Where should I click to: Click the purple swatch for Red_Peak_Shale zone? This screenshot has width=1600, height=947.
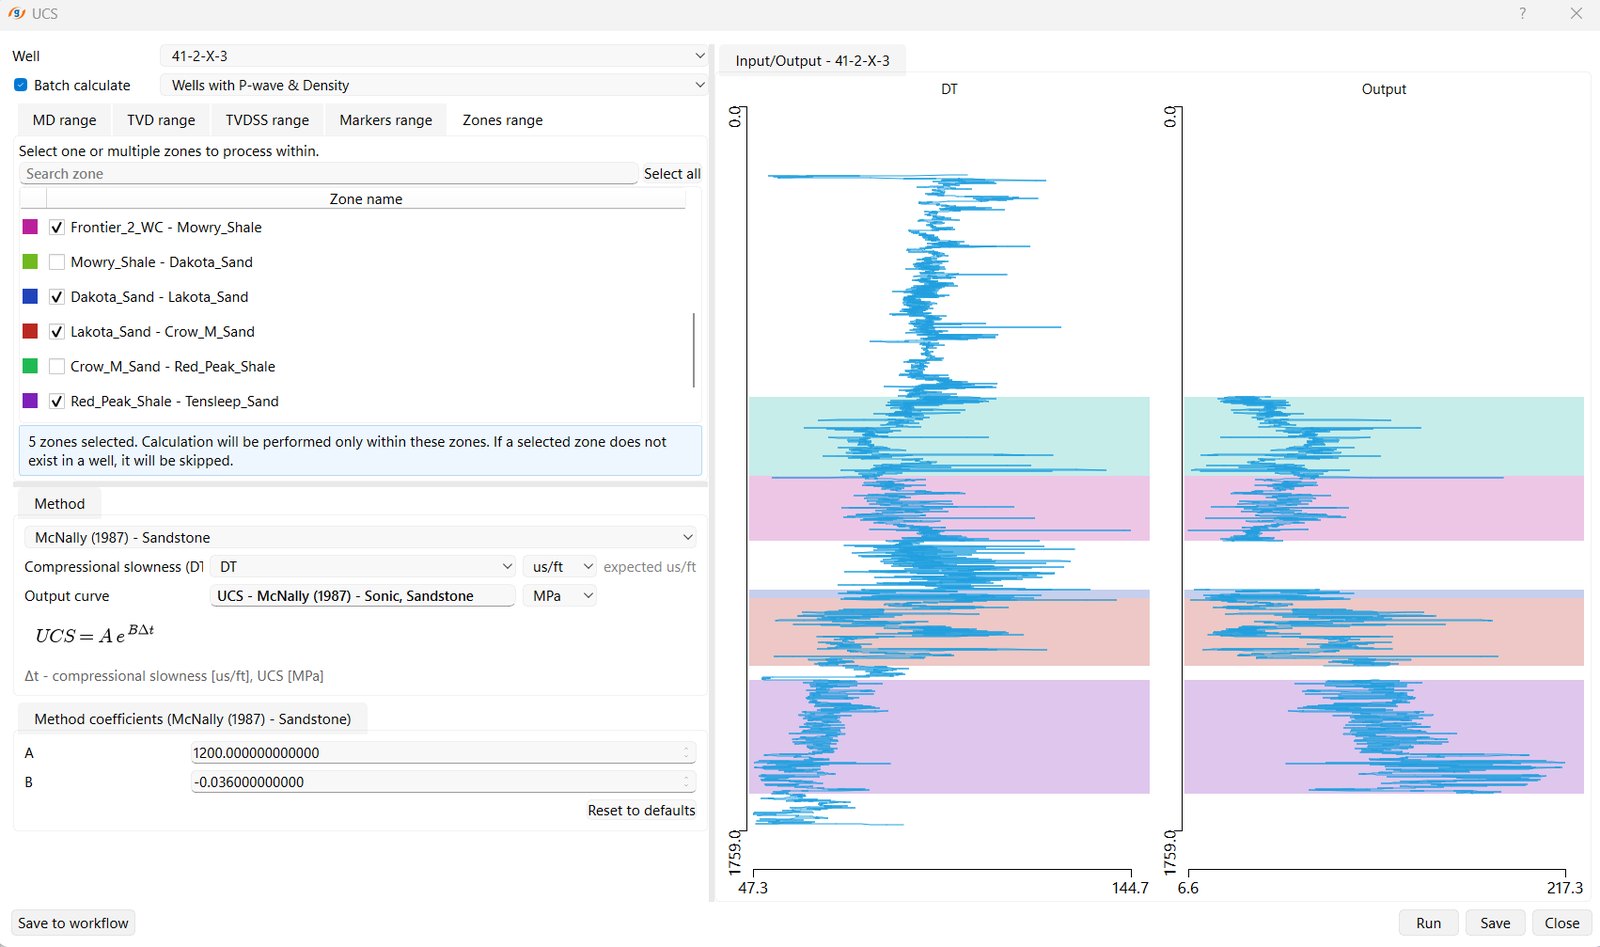30,401
